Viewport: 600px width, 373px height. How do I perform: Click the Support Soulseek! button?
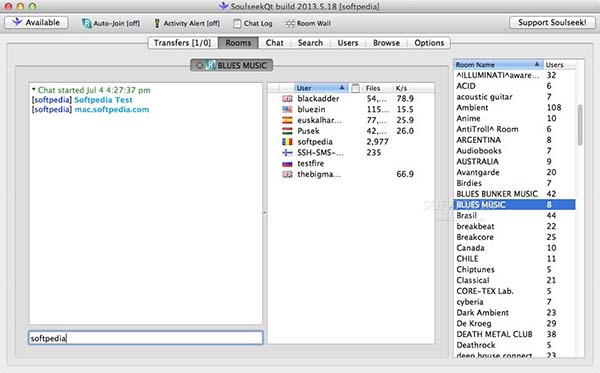coord(552,23)
